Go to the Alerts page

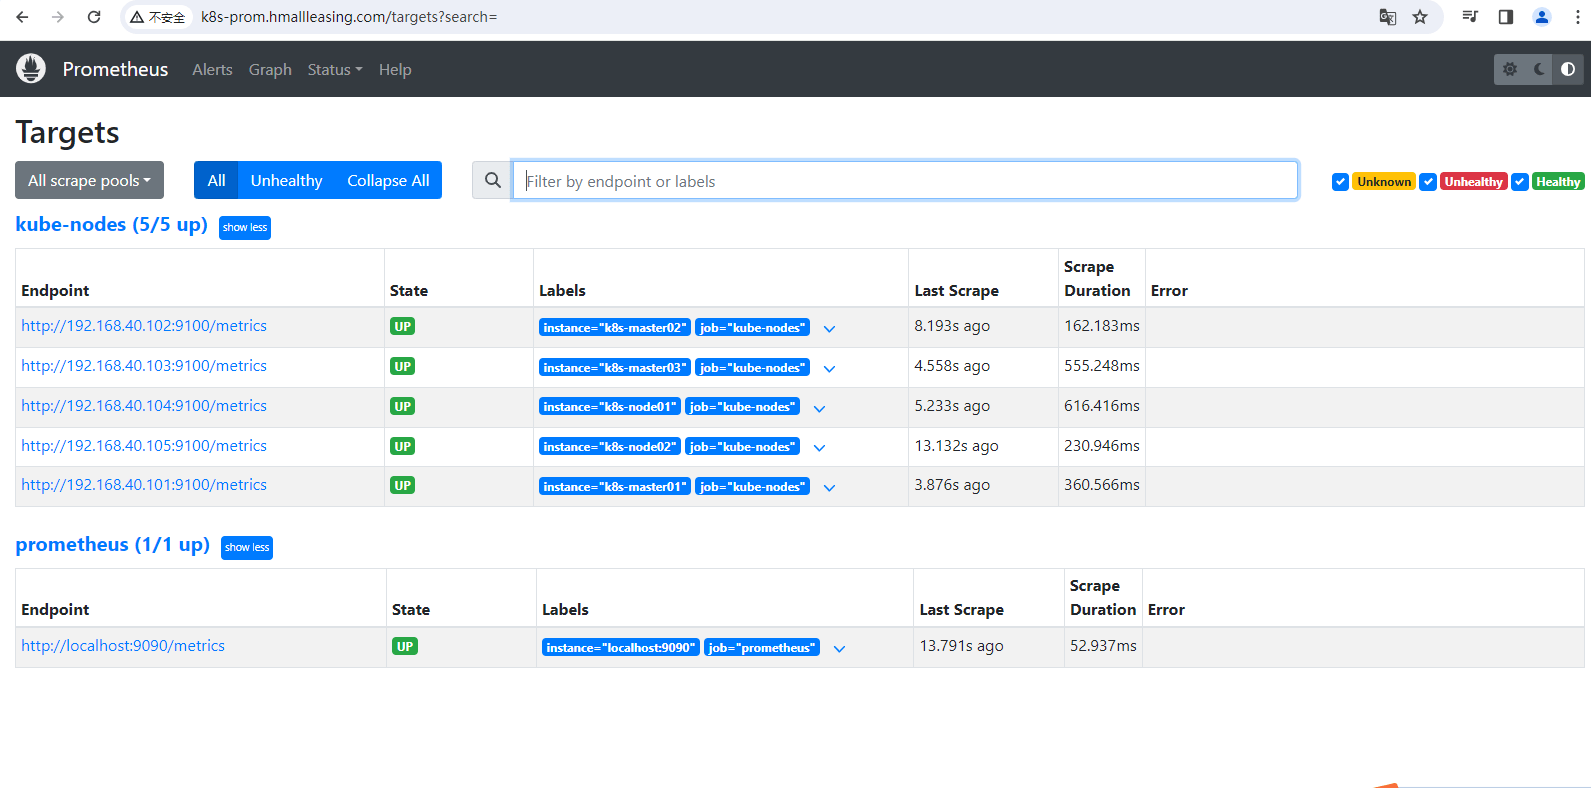tap(212, 70)
